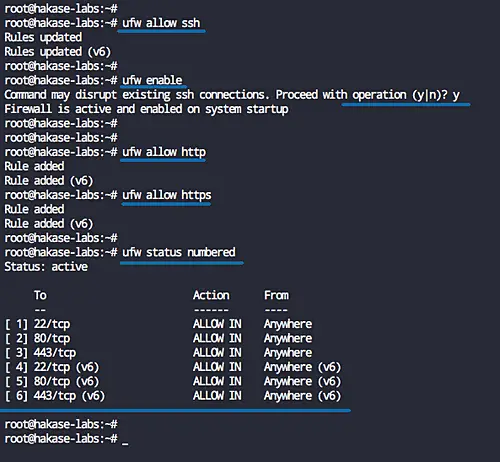Viewport: 500px width, 462px height.
Task: Click the 'Status: active' output line
Action: point(46,267)
